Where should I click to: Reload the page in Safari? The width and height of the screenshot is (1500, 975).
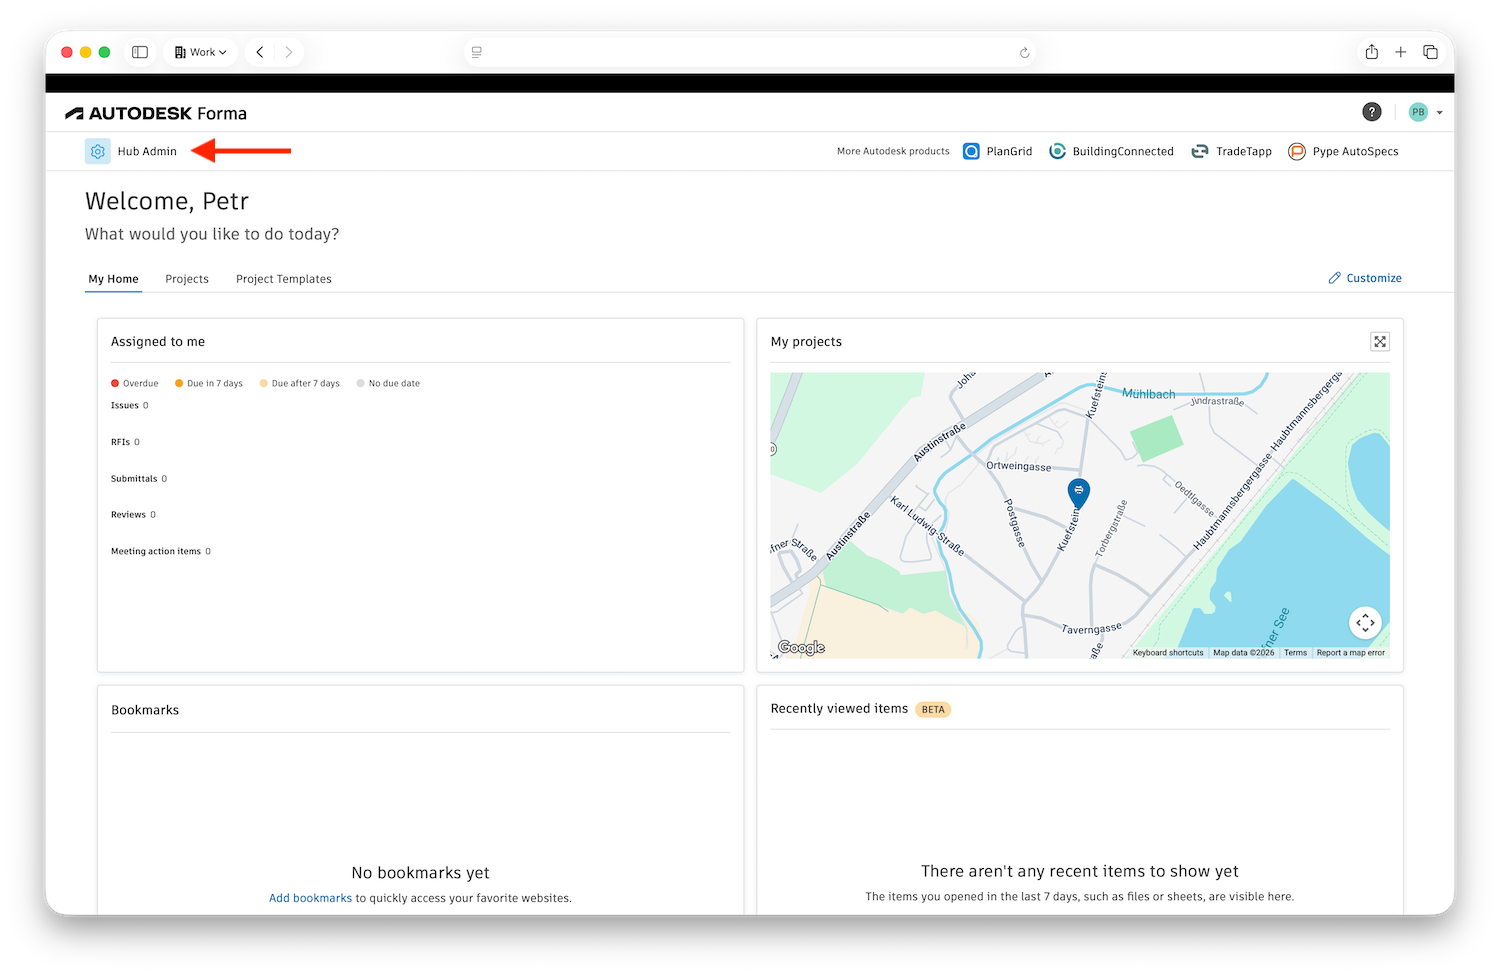pos(1024,53)
